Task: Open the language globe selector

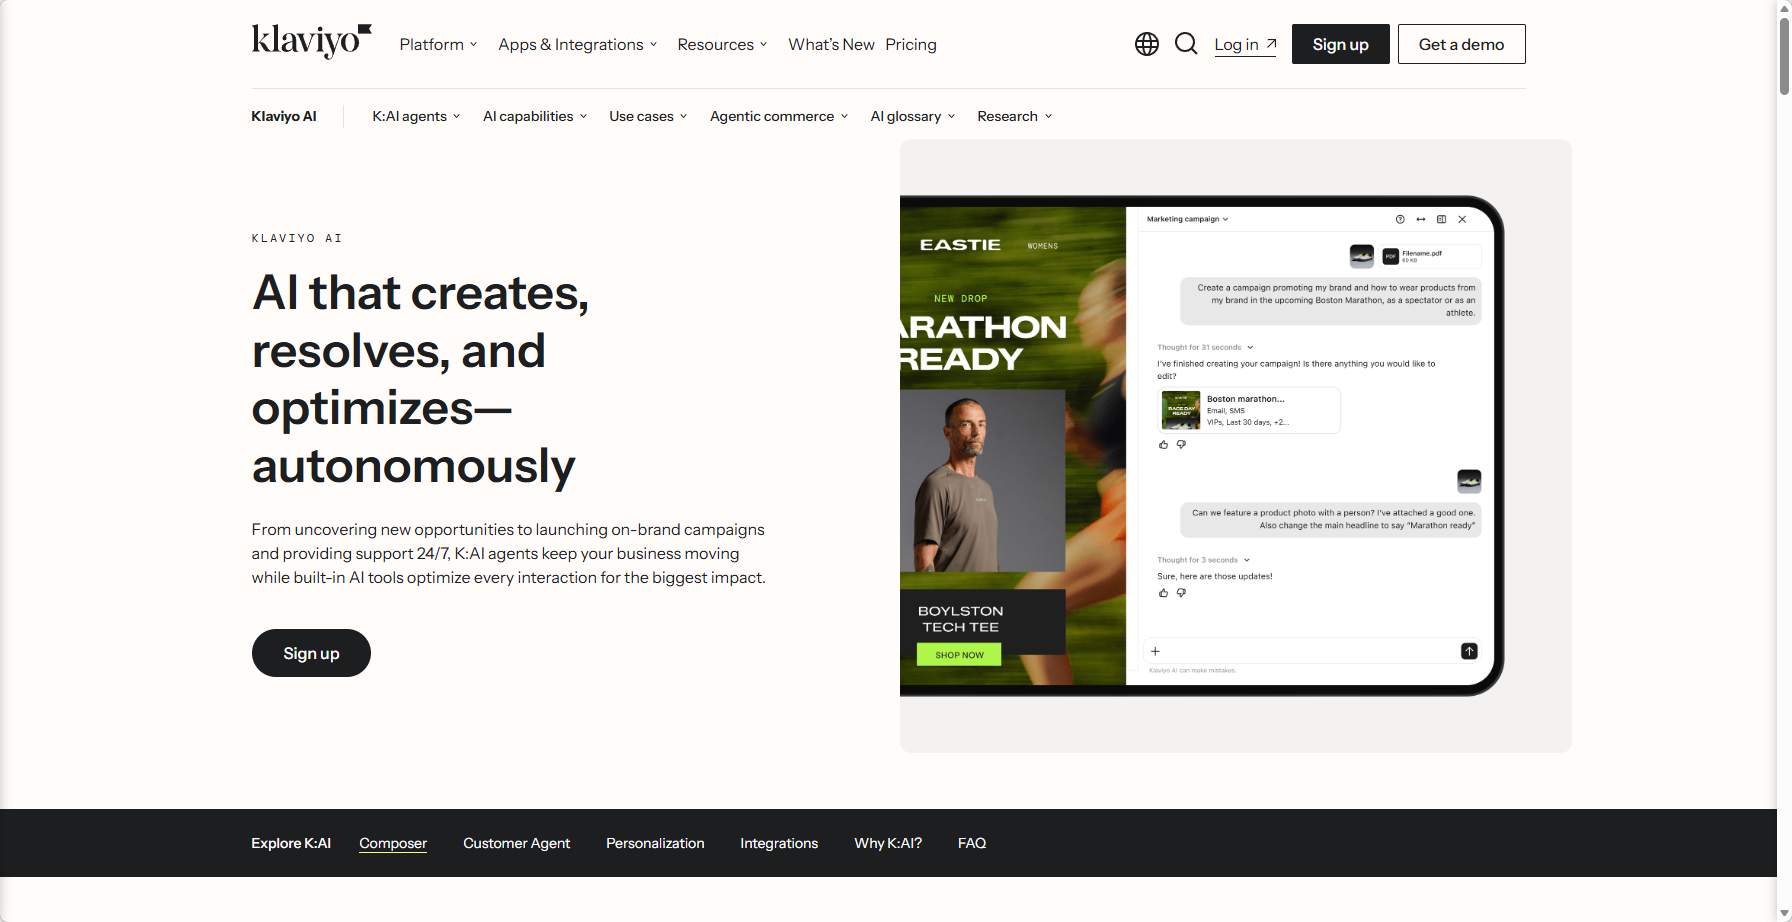Action: coord(1147,44)
